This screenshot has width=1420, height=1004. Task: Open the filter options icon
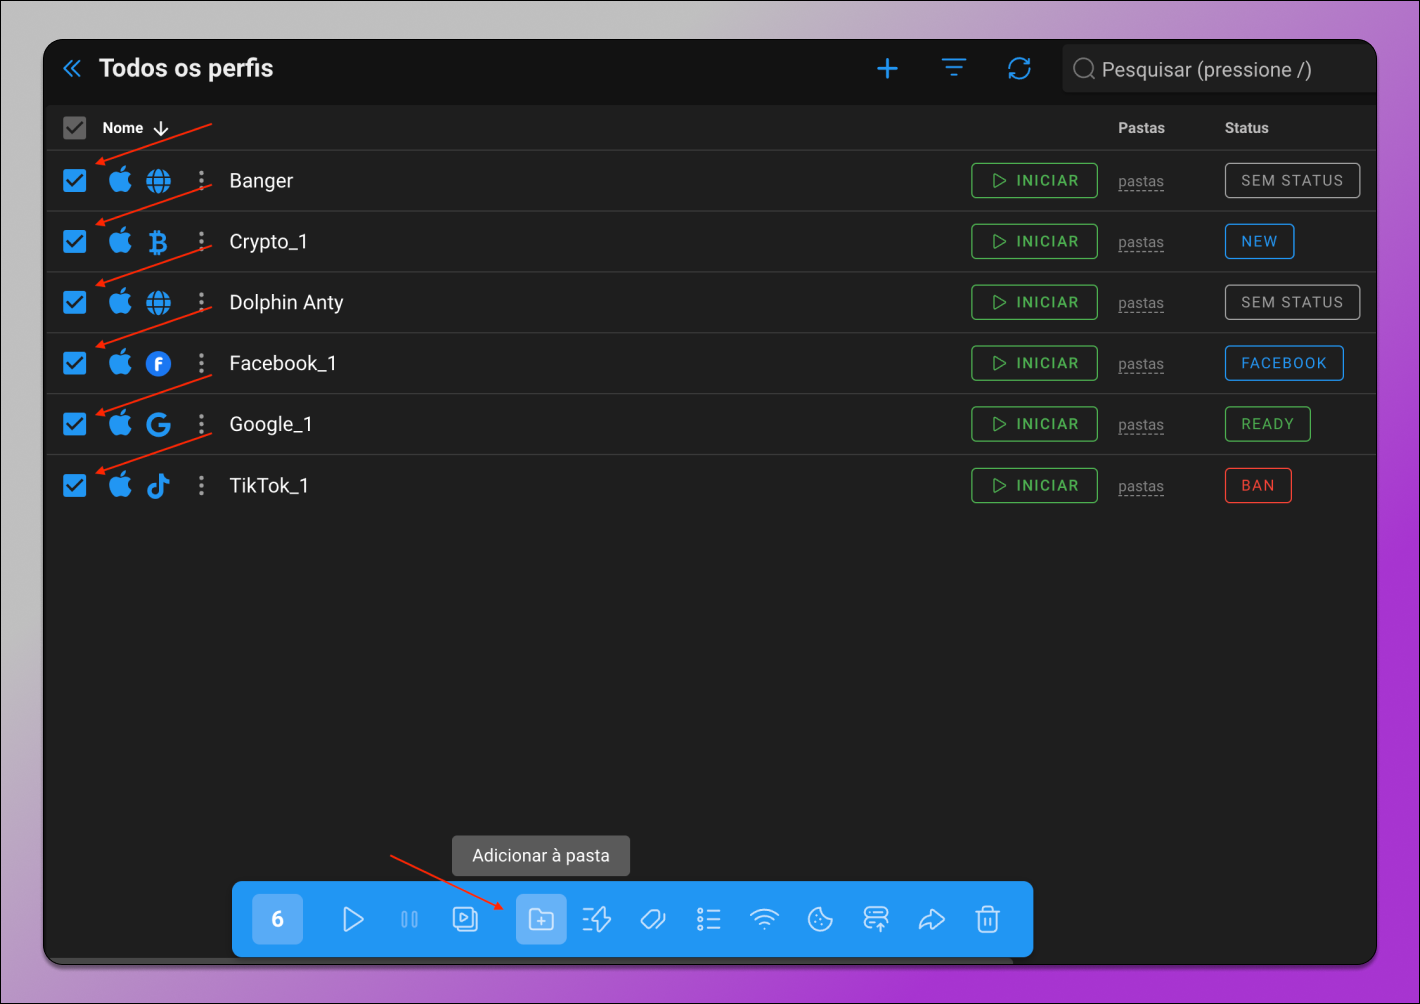click(x=954, y=68)
